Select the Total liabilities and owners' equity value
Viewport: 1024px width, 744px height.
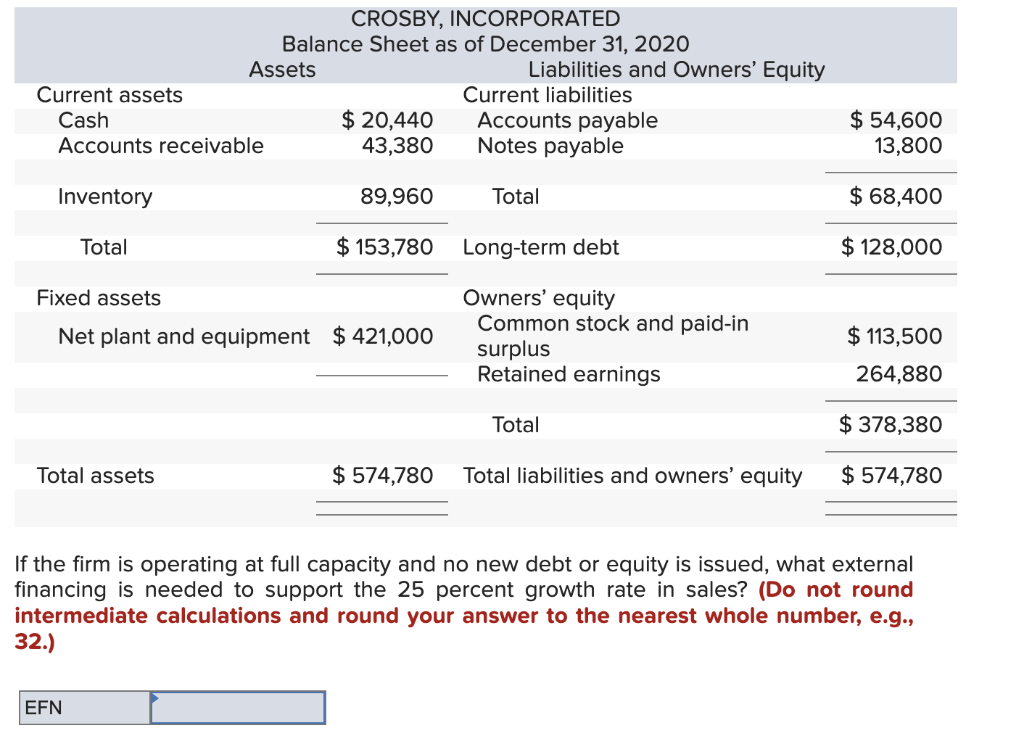895,476
